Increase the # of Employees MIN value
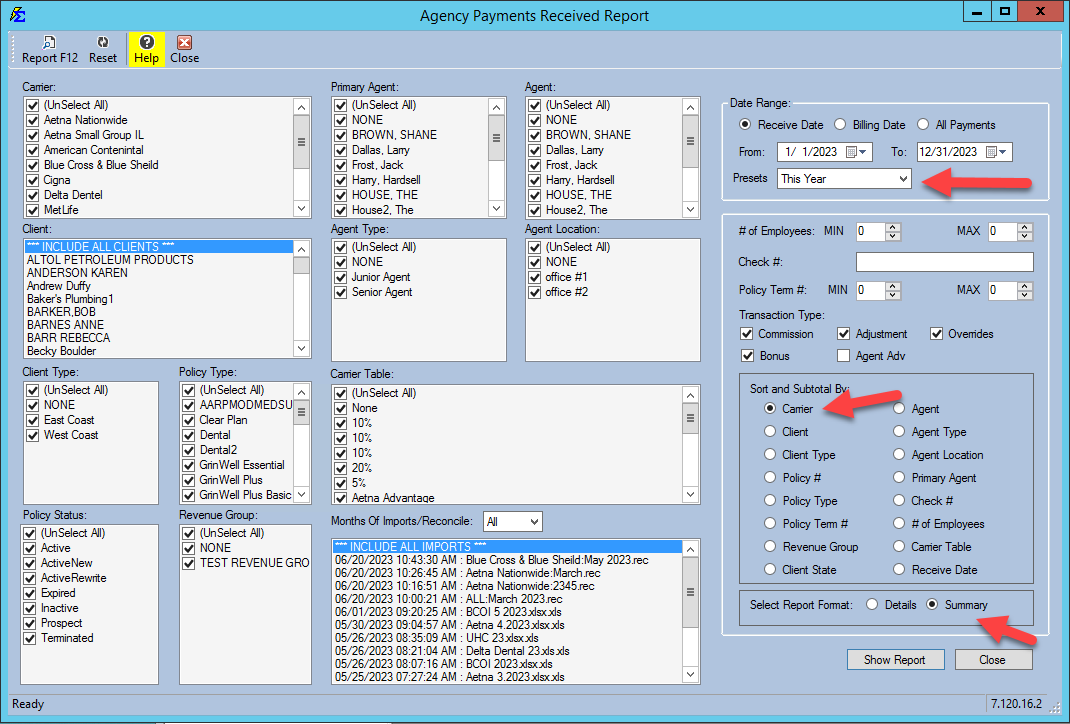1070x724 pixels. pyautogui.click(x=893, y=227)
